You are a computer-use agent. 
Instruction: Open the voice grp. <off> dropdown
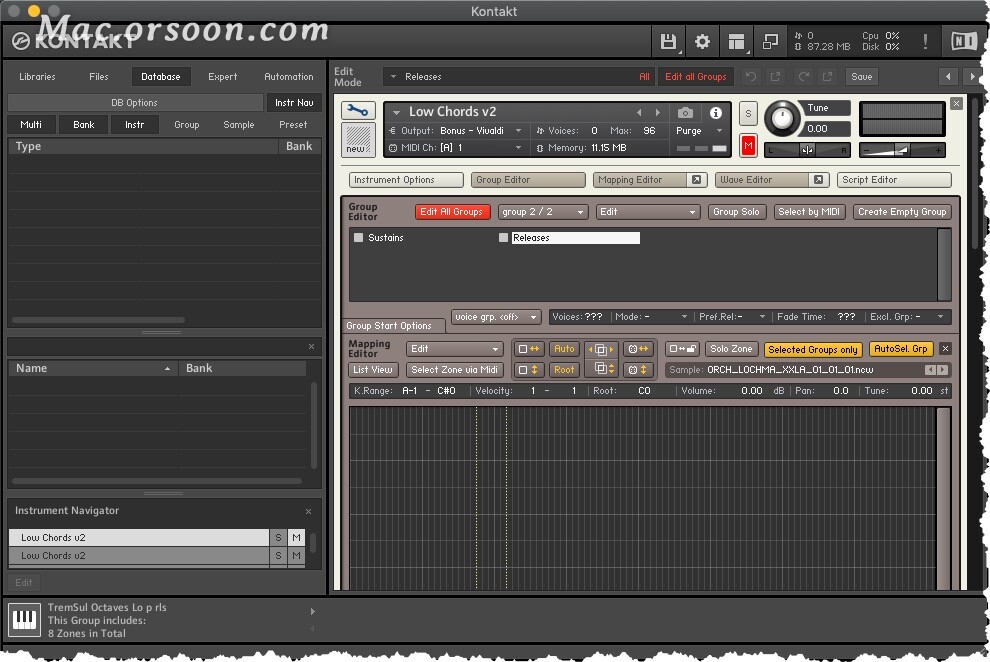(496, 317)
